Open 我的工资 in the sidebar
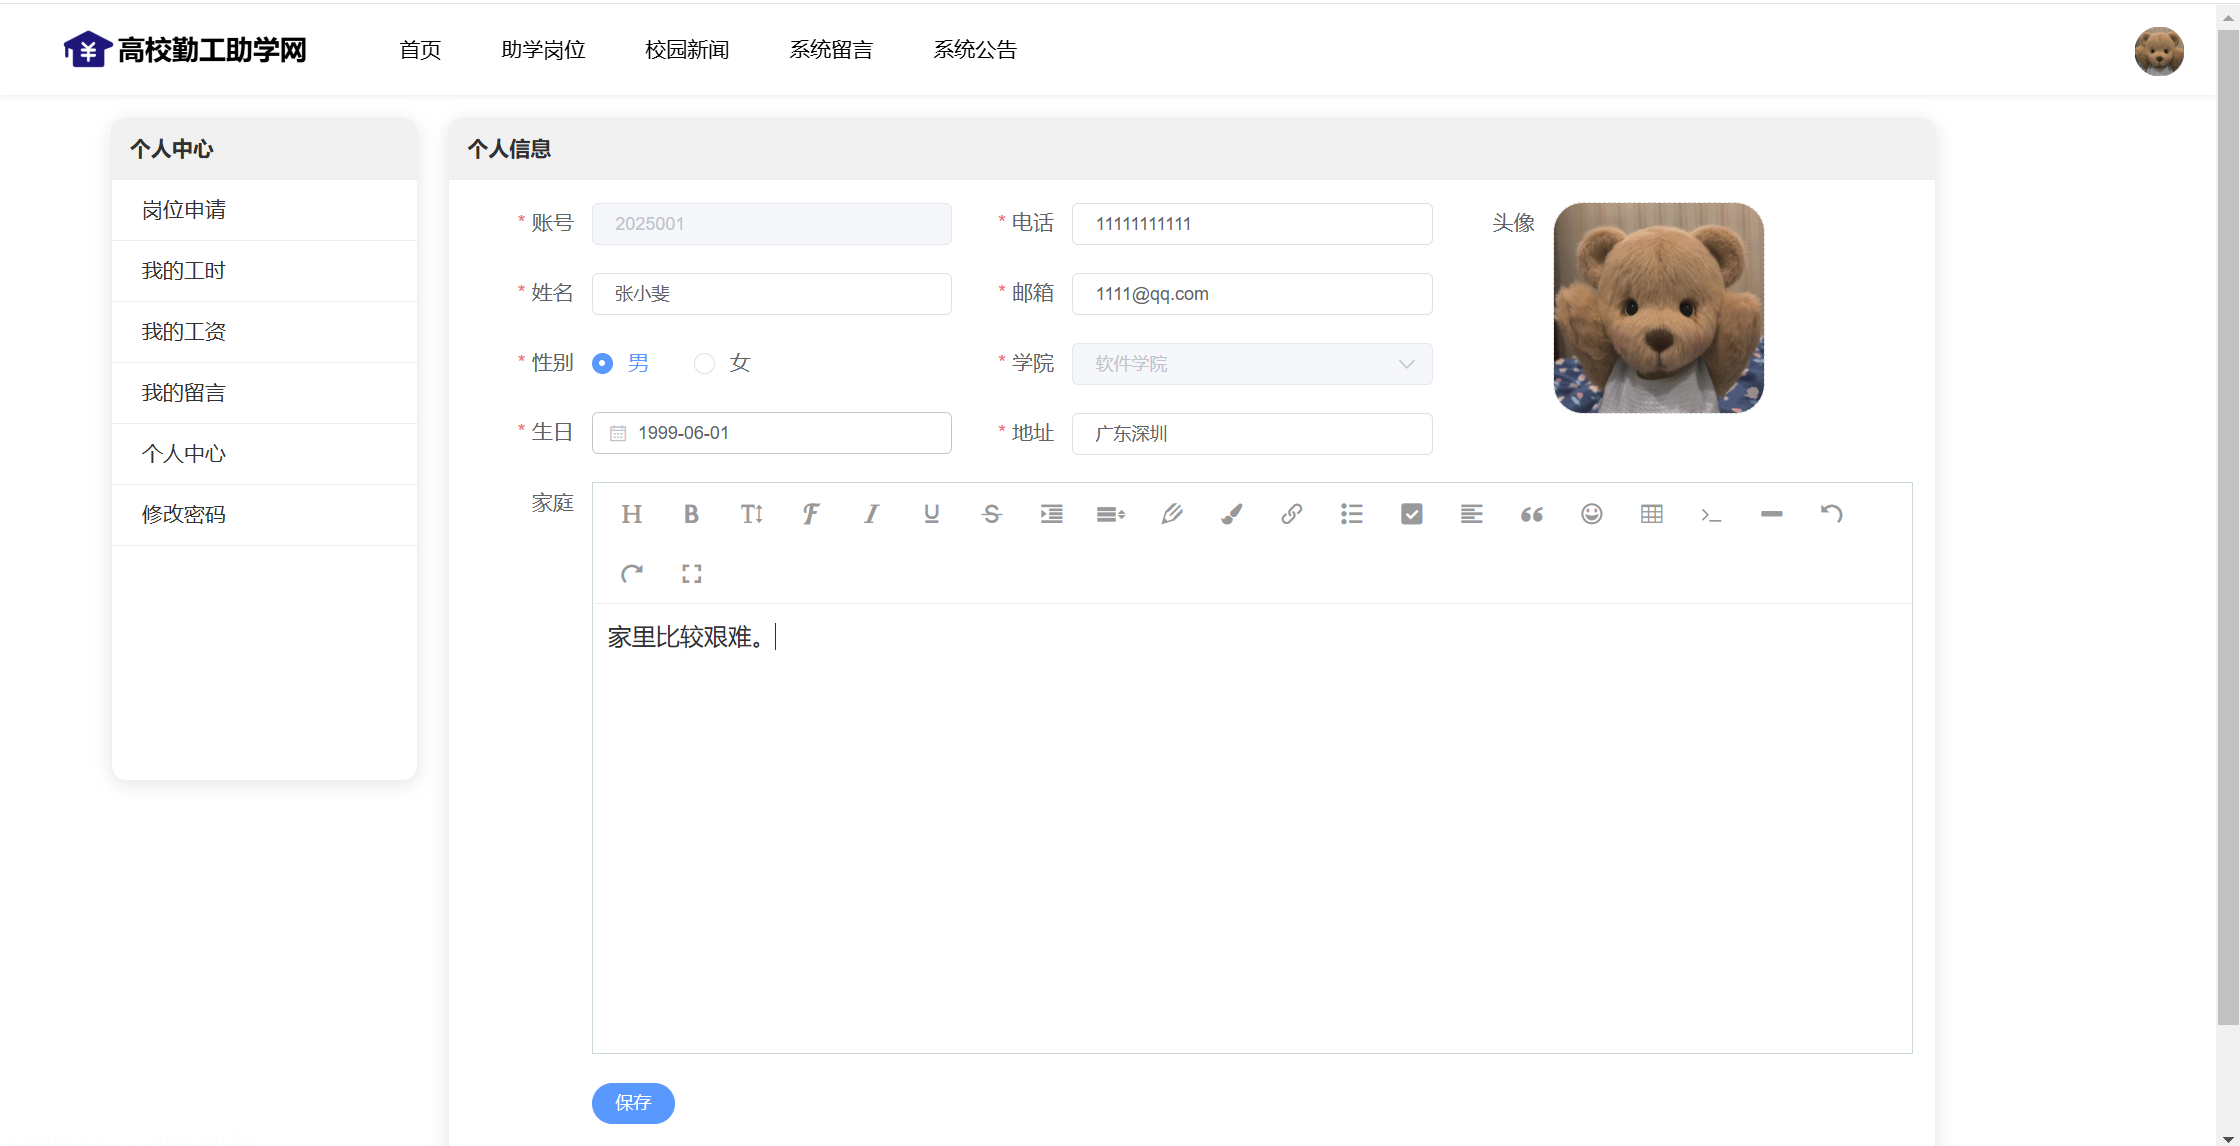The width and height of the screenshot is (2240, 1146). tap(184, 332)
